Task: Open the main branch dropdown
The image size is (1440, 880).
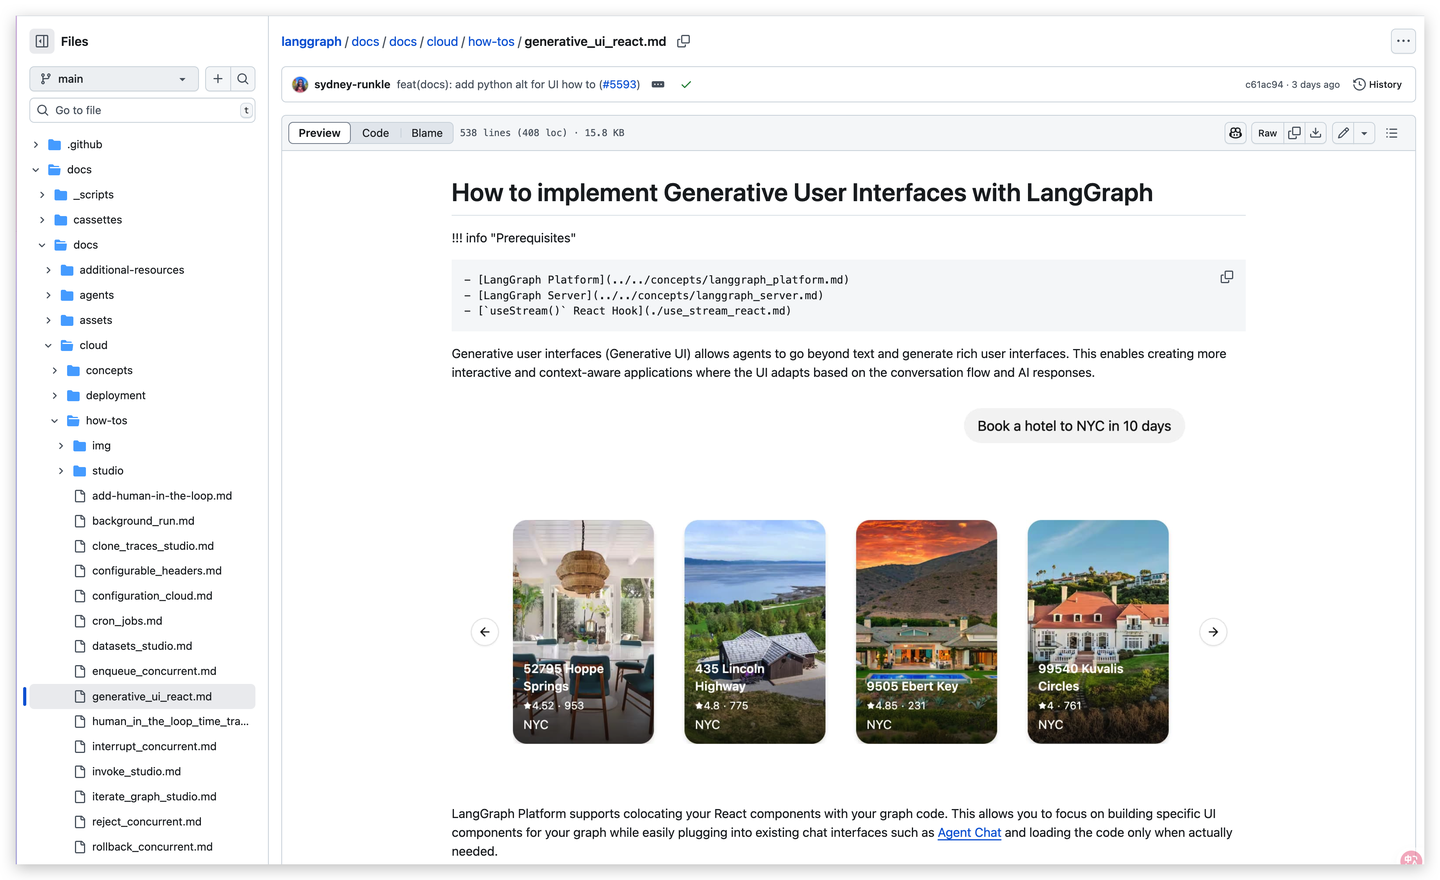Action: pyautogui.click(x=114, y=79)
